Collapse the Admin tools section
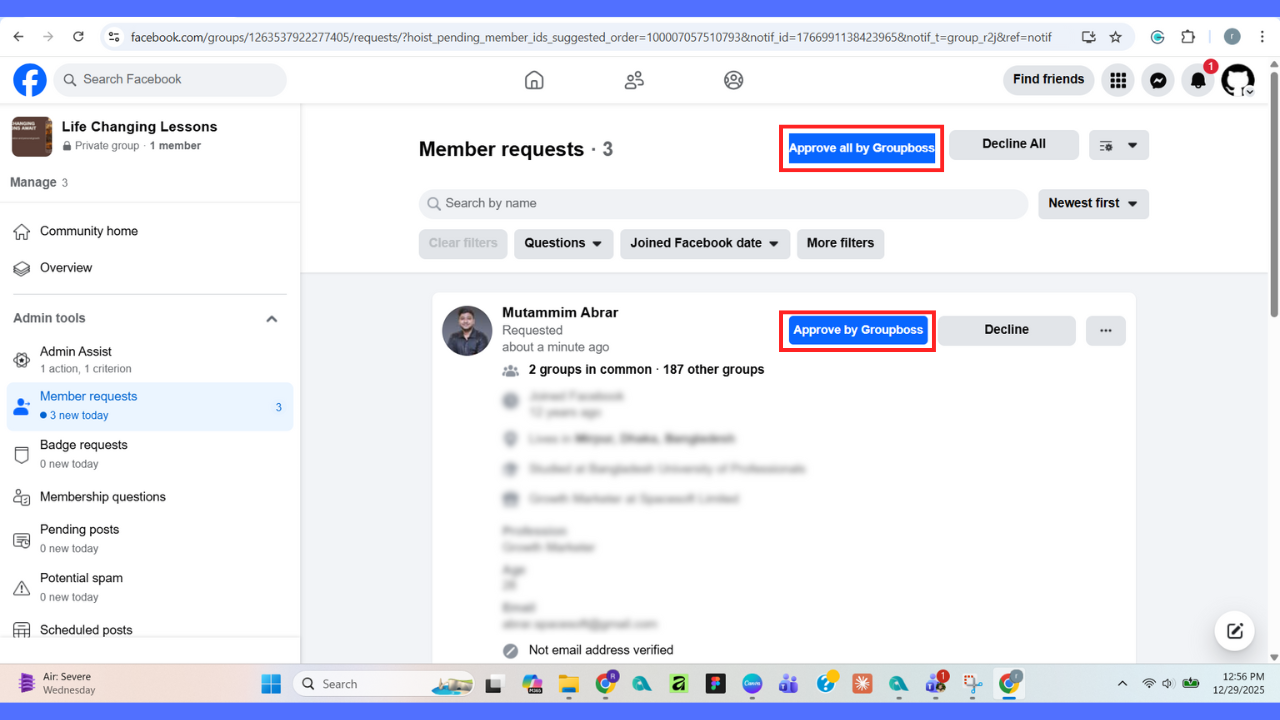The image size is (1280, 720). pyautogui.click(x=271, y=319)
